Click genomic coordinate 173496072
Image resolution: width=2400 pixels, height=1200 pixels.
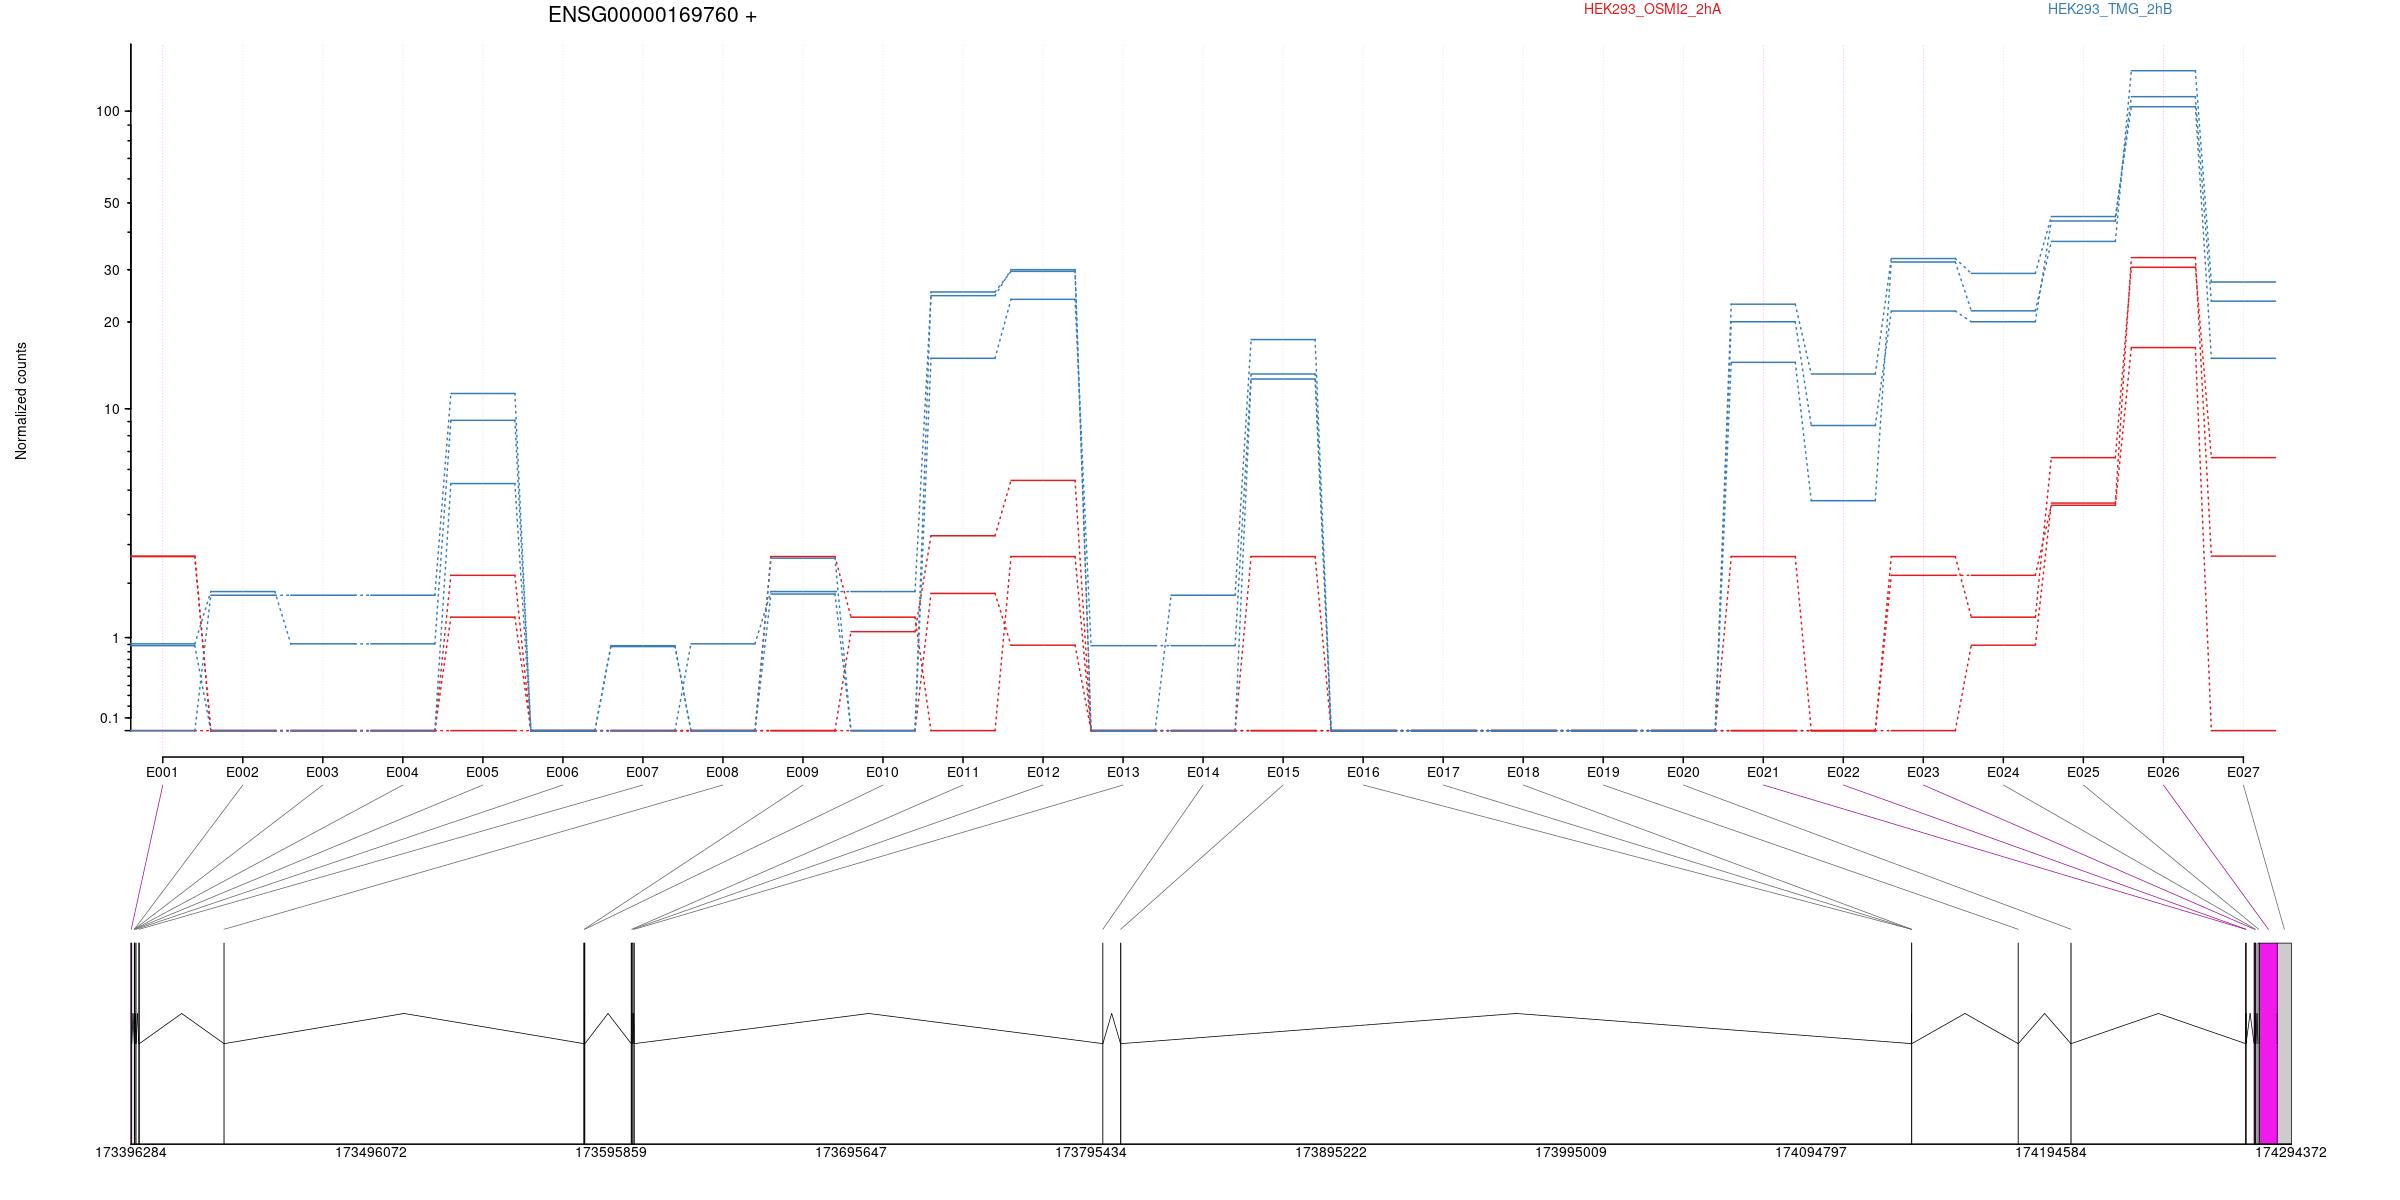371,1152
